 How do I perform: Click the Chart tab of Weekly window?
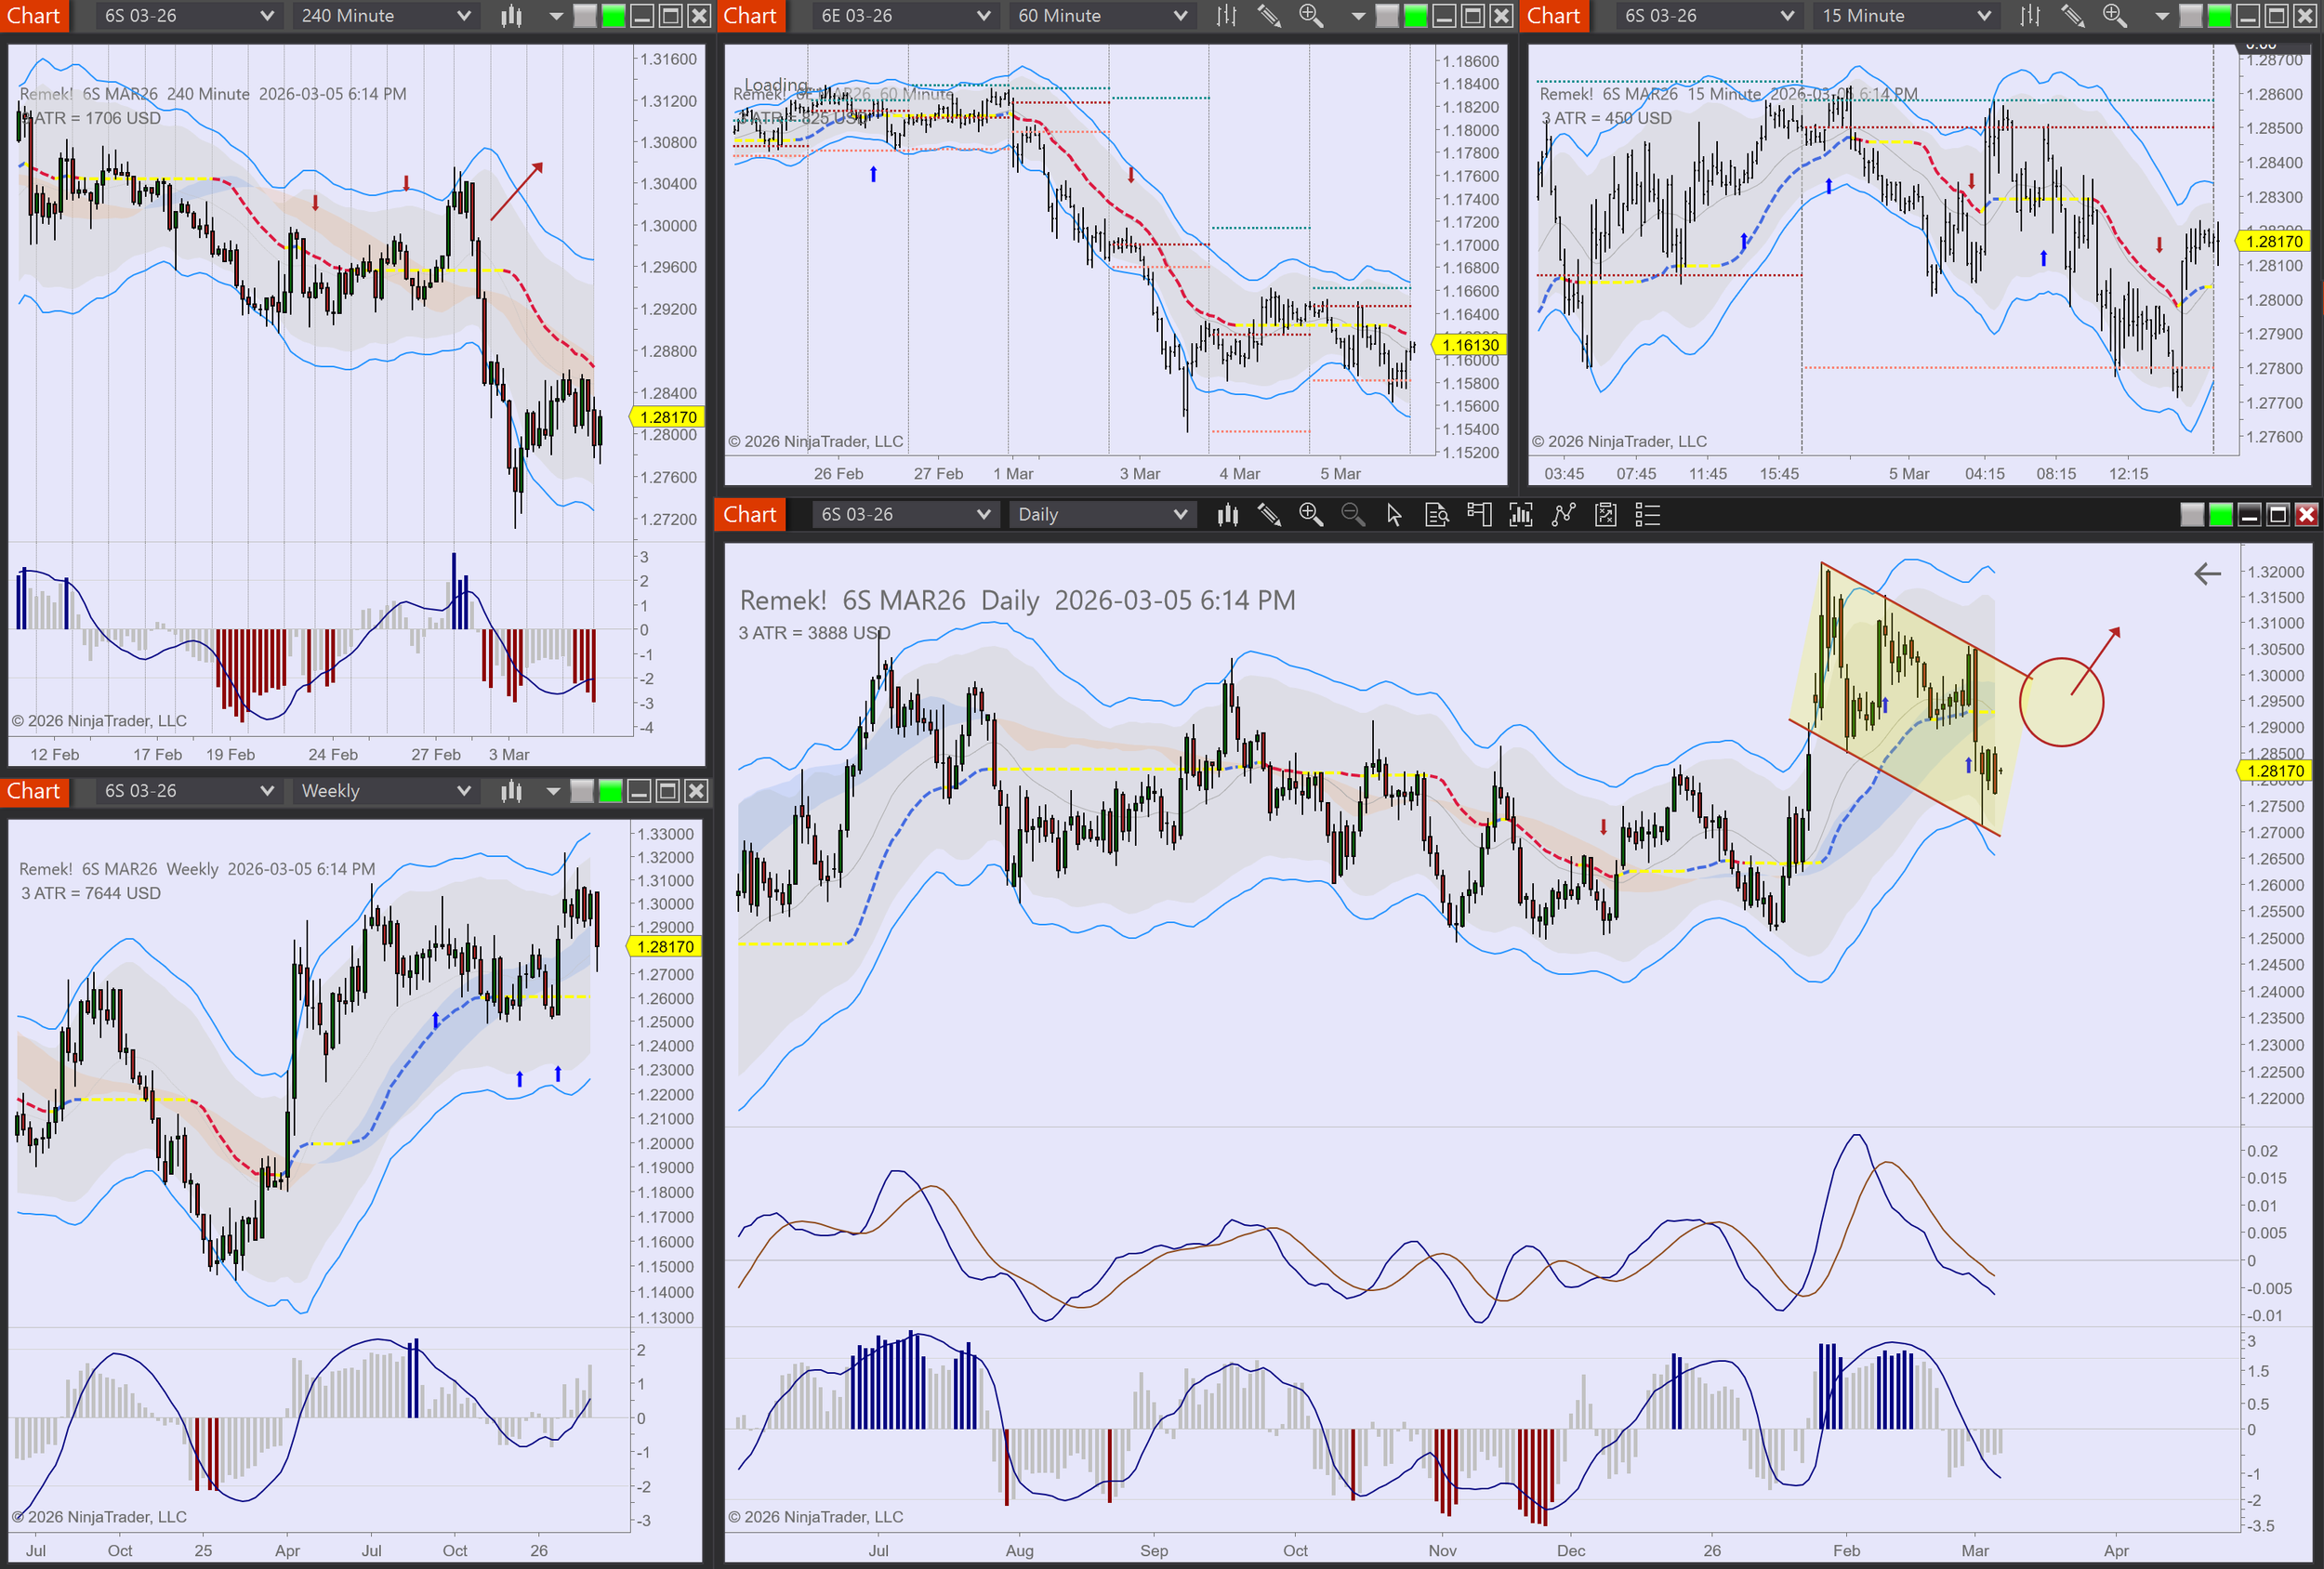click(34, 791)
